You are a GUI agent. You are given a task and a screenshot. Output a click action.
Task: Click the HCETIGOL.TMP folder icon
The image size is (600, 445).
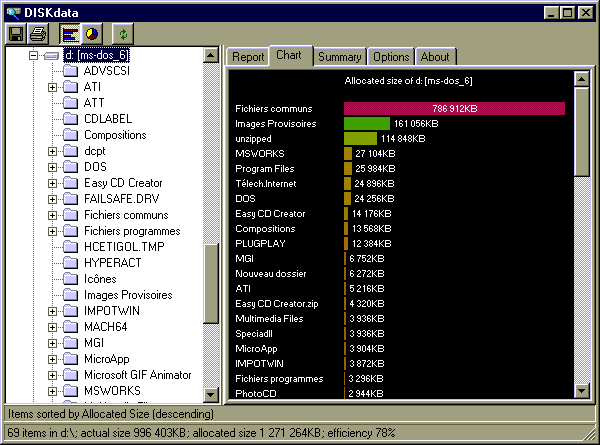coord(70,247)
